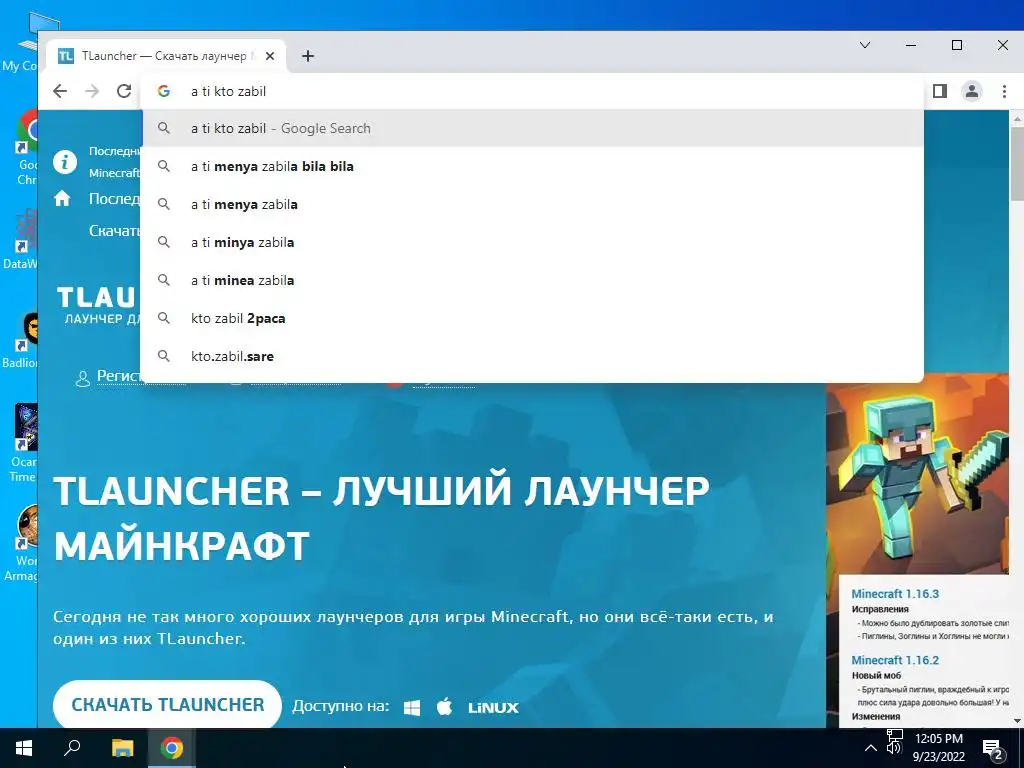Open the Chrome three-dot menu
The width and height of the screenshot is (1024, 768).
[1004, 91]
